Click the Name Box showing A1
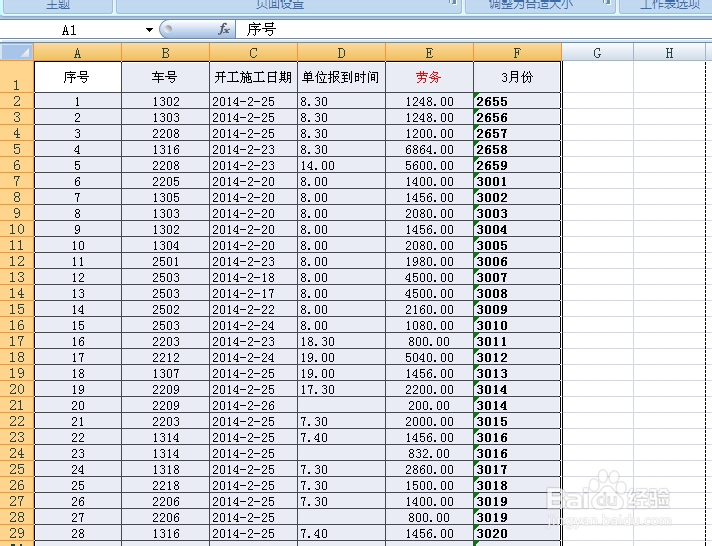This screenshot has width=712, height=546. [69, 30]
